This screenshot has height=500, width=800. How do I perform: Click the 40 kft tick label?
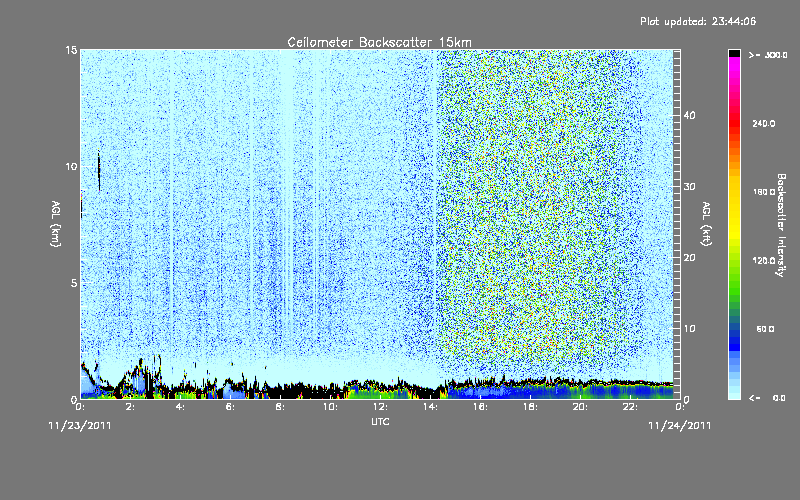pyautogui.click(x=689, y=115)
